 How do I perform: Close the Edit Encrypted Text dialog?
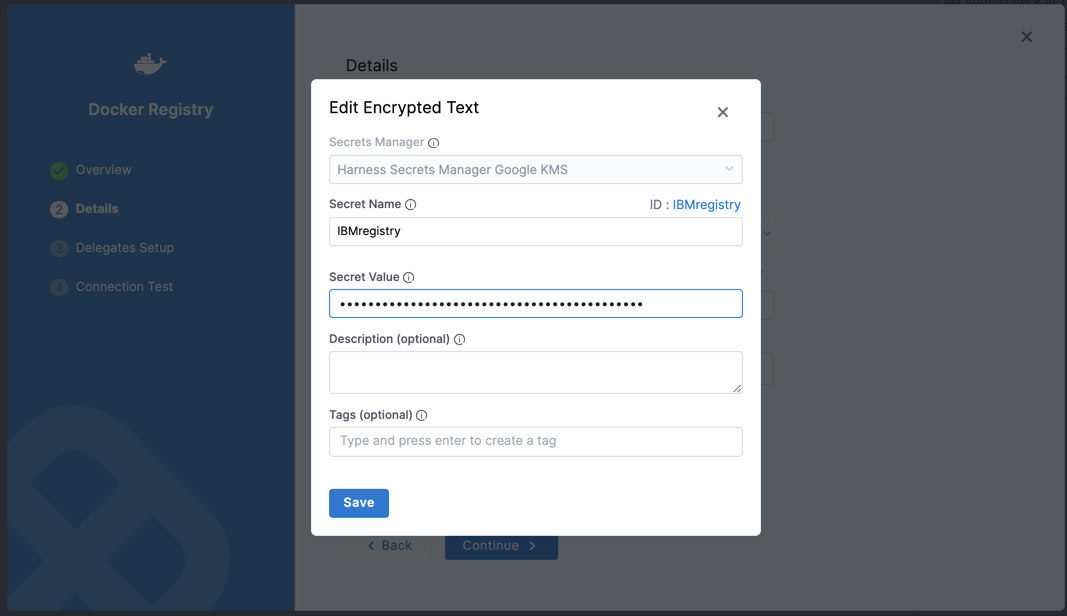(x=722, y=112)
